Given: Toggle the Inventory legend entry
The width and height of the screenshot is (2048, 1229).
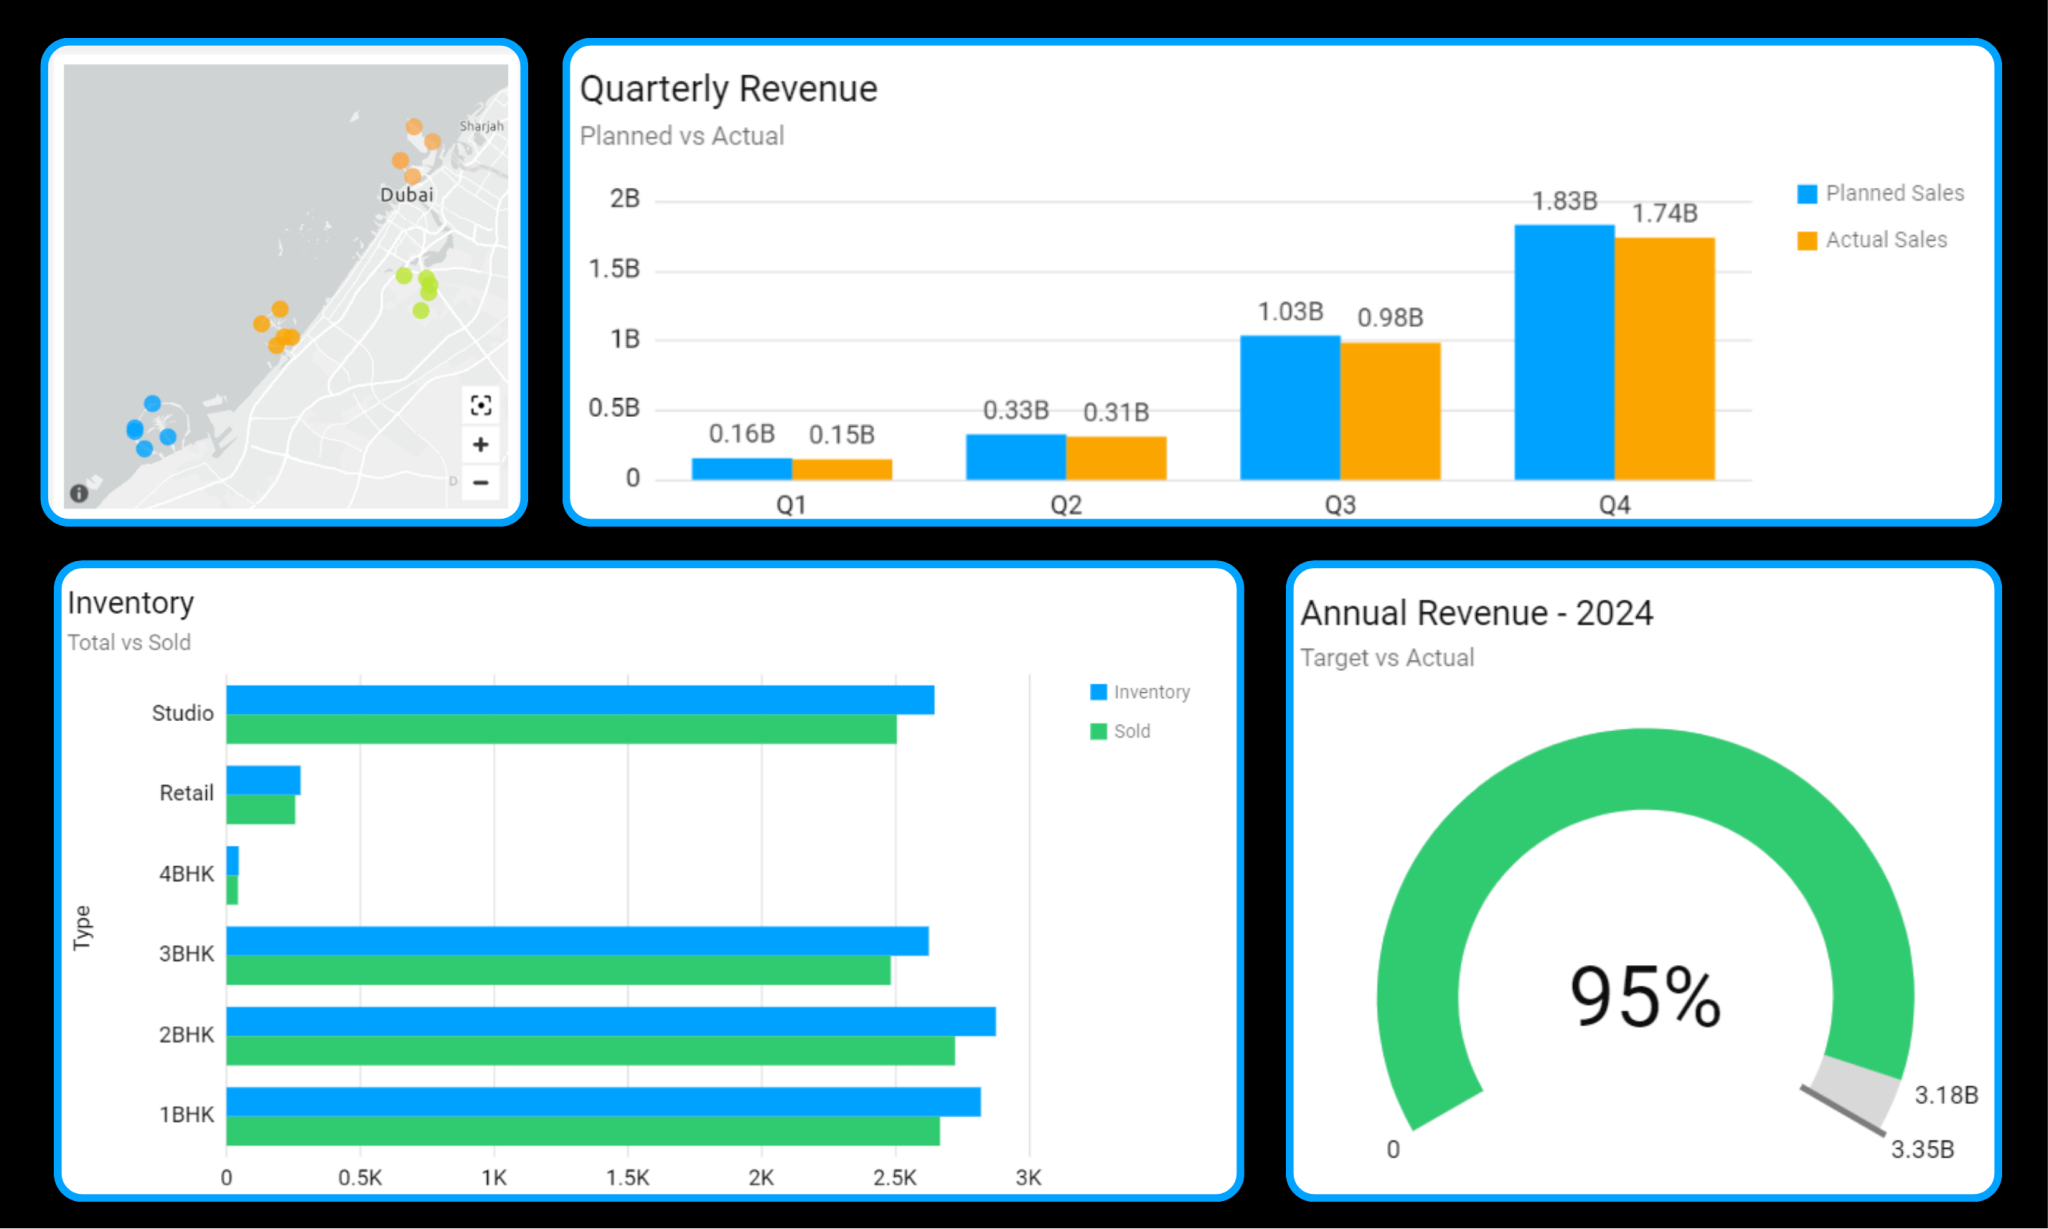Looking at the screenshot, I should coord(1150,692).
